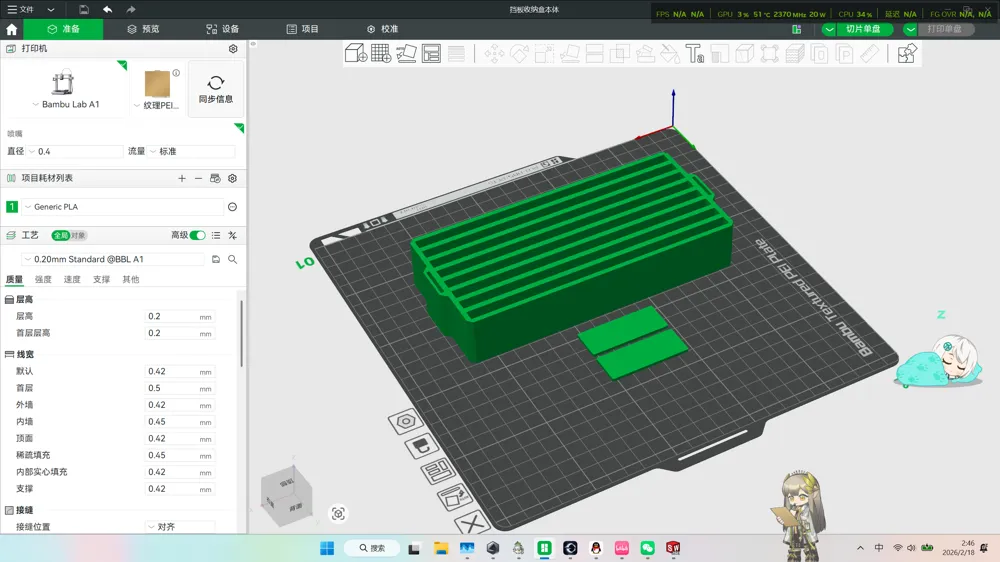The image size is (1000, 562).
Task: Switch to the 项目 tab
Action: (302, 29)
